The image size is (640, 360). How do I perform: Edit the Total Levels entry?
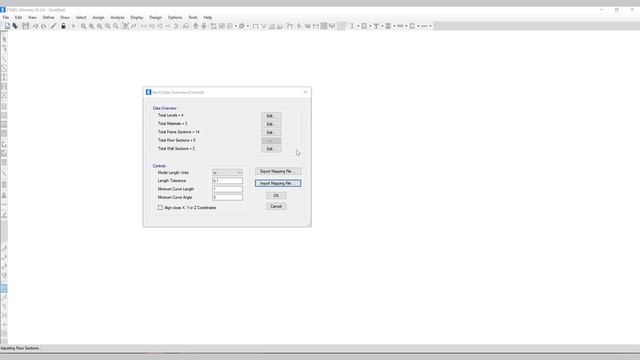[271, 116]
